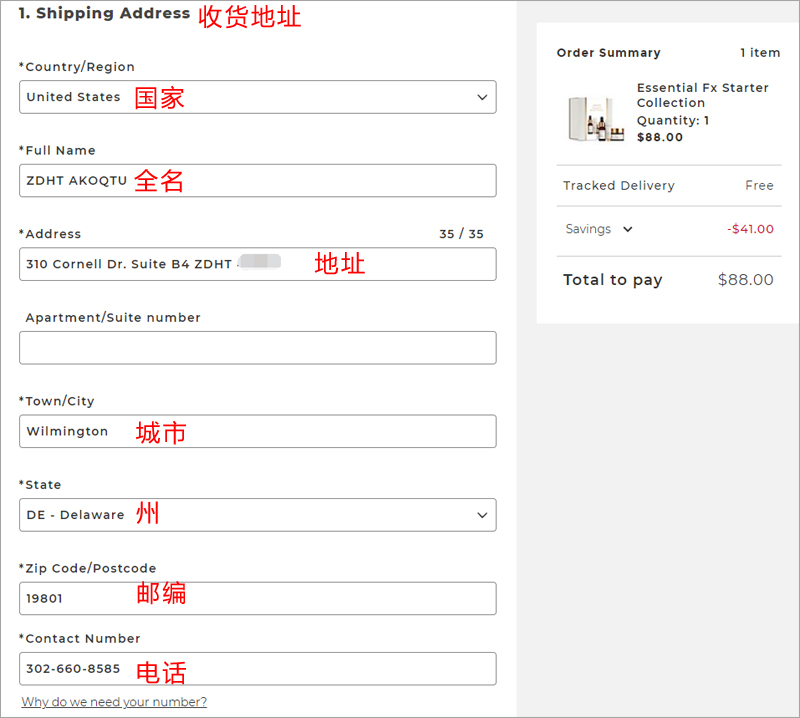
Task: Click the Quantity: 1 text under product
Action: 673,121
